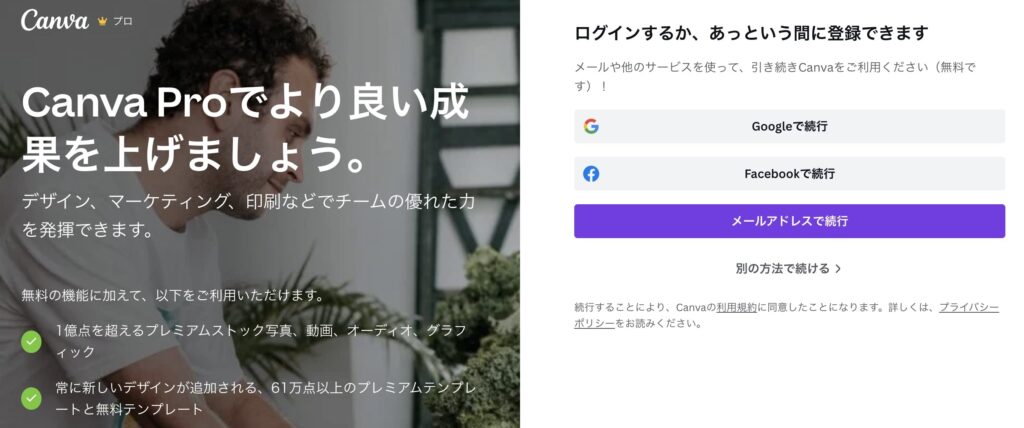Click the プロ label next to crown
This screenshot has width=1024, height=428.
point(123,21)
